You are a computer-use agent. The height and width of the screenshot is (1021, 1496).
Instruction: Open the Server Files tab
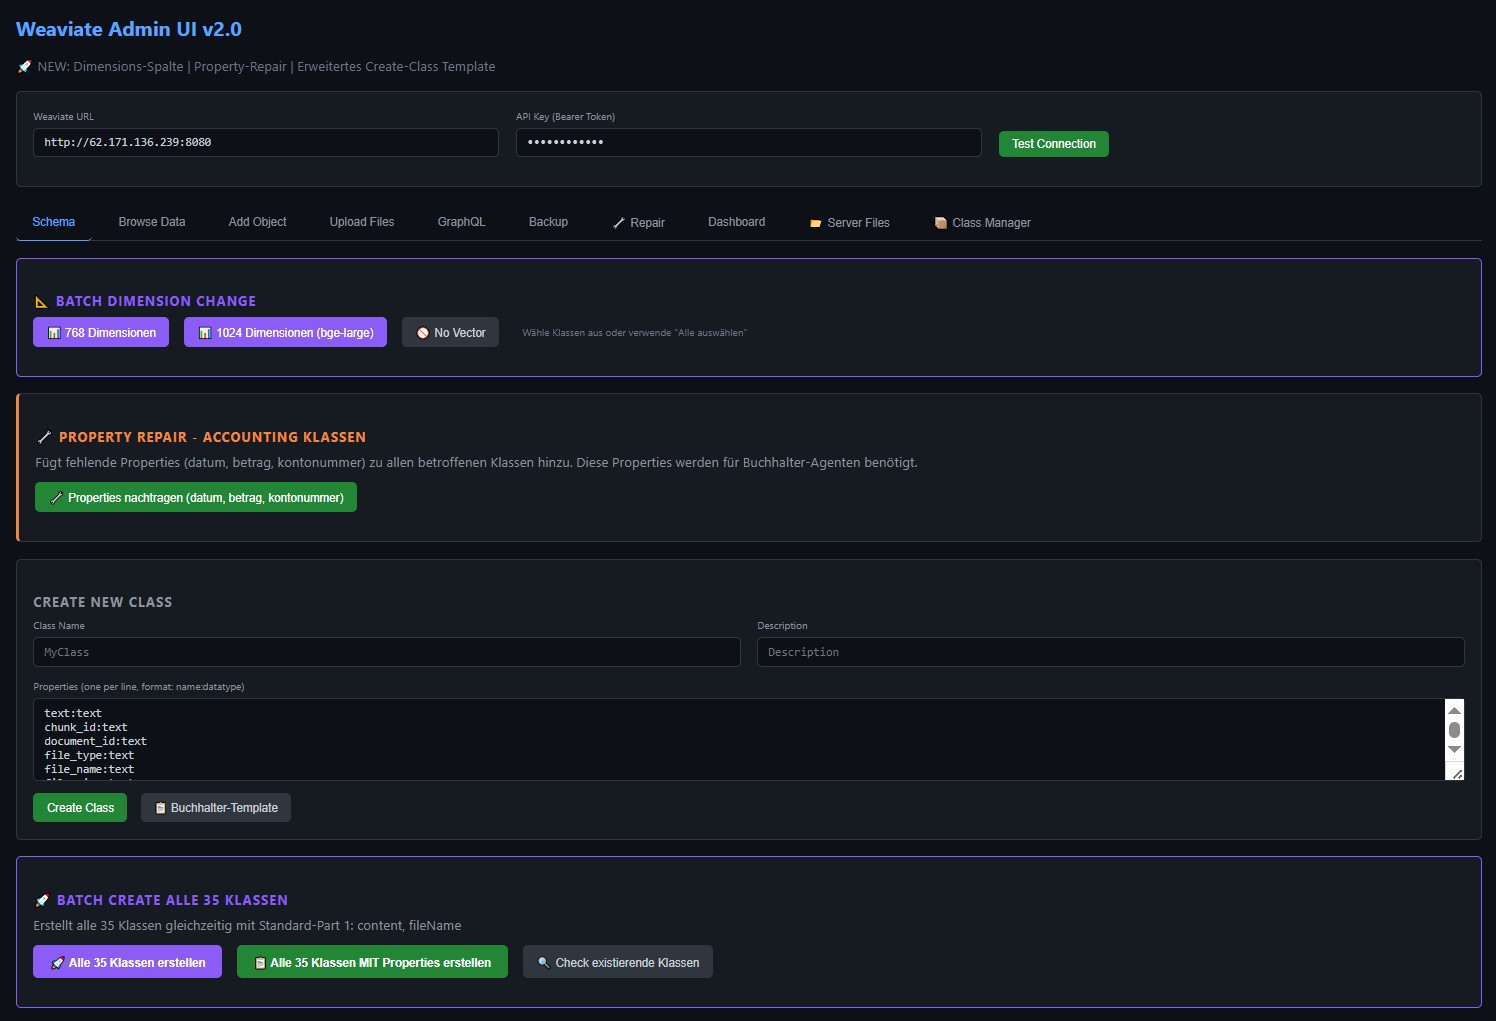tap(850, 222)
